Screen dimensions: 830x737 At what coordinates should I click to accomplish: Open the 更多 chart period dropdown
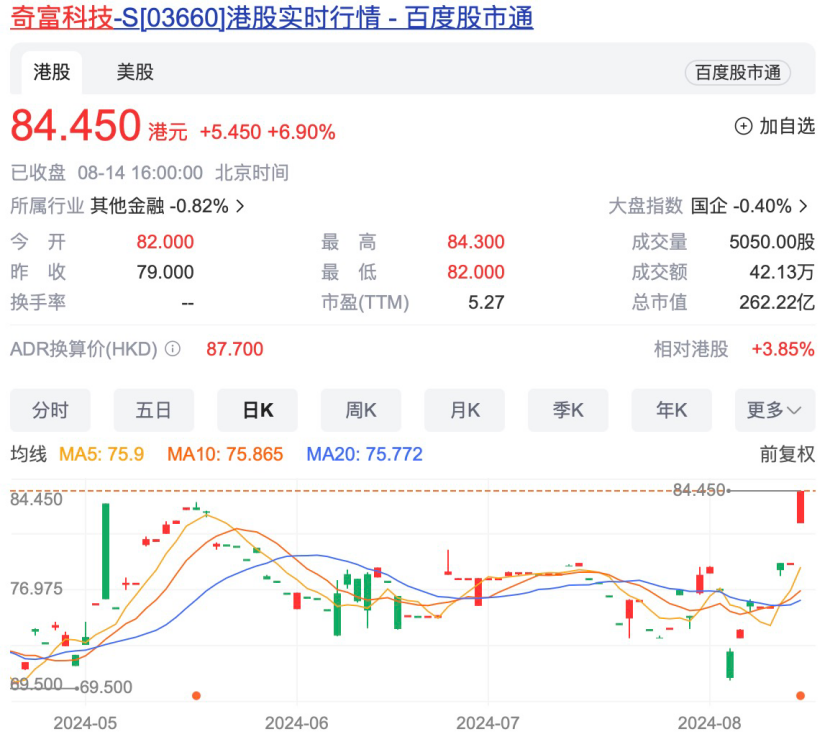coord(774,410)
